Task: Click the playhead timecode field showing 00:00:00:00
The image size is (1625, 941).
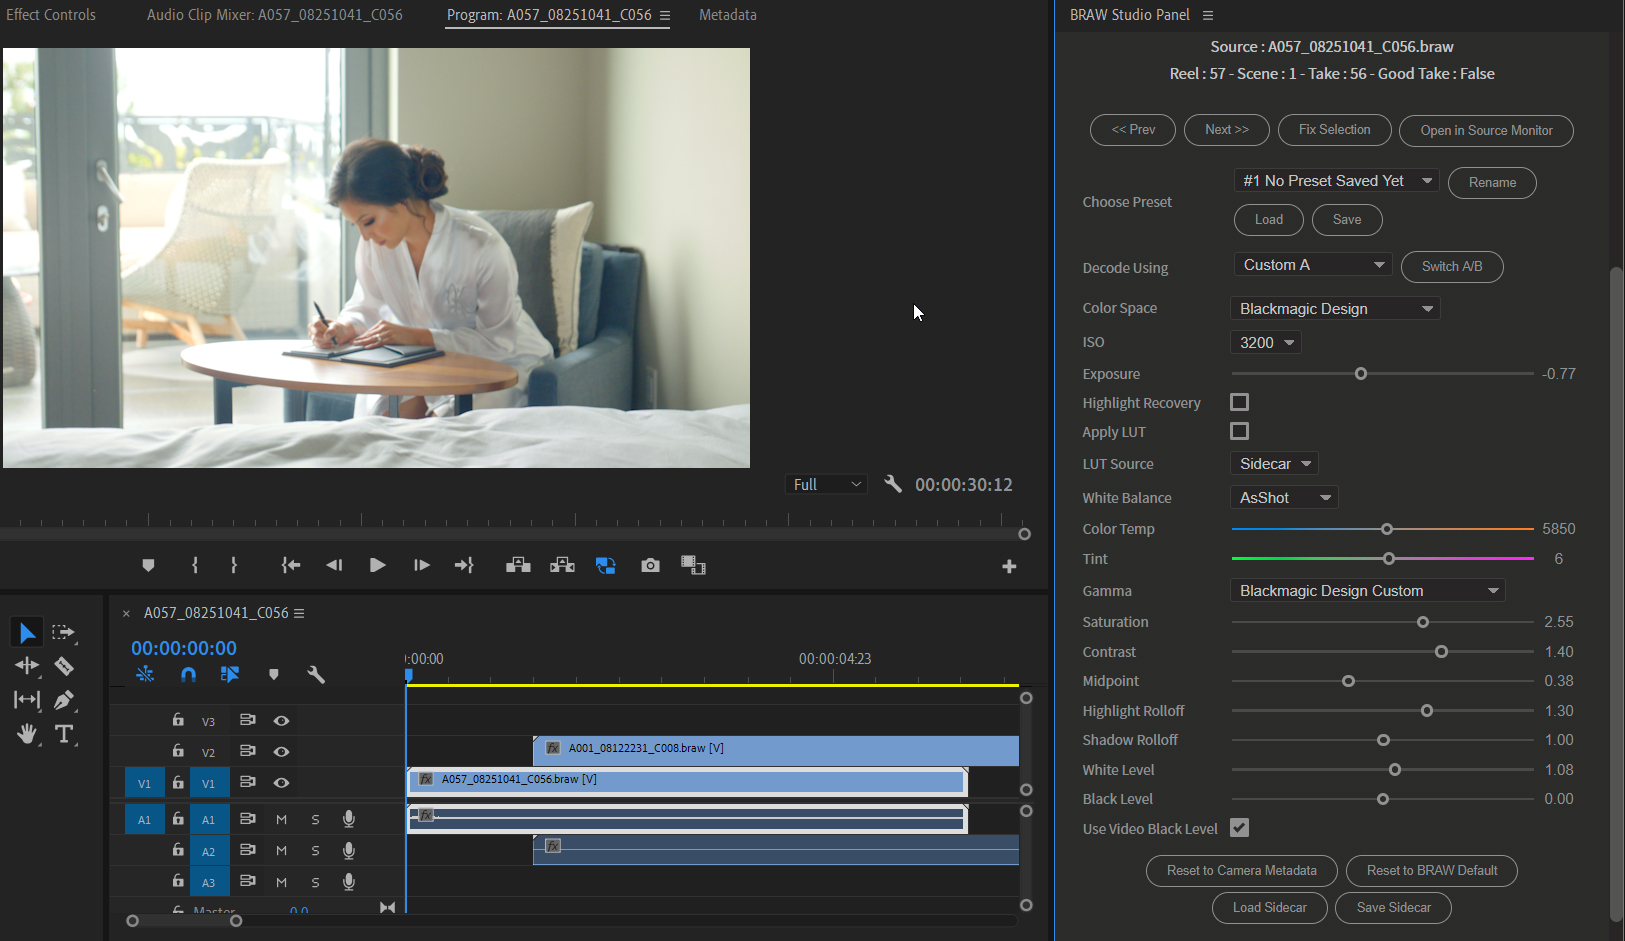Action: pyautogui.click(x=183, y=648)
